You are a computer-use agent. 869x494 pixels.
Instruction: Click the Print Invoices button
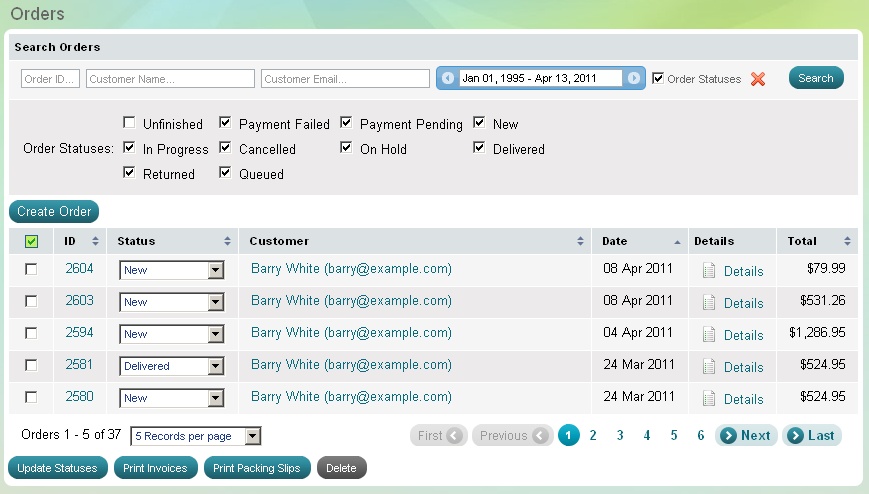click(x=155, y=468)
